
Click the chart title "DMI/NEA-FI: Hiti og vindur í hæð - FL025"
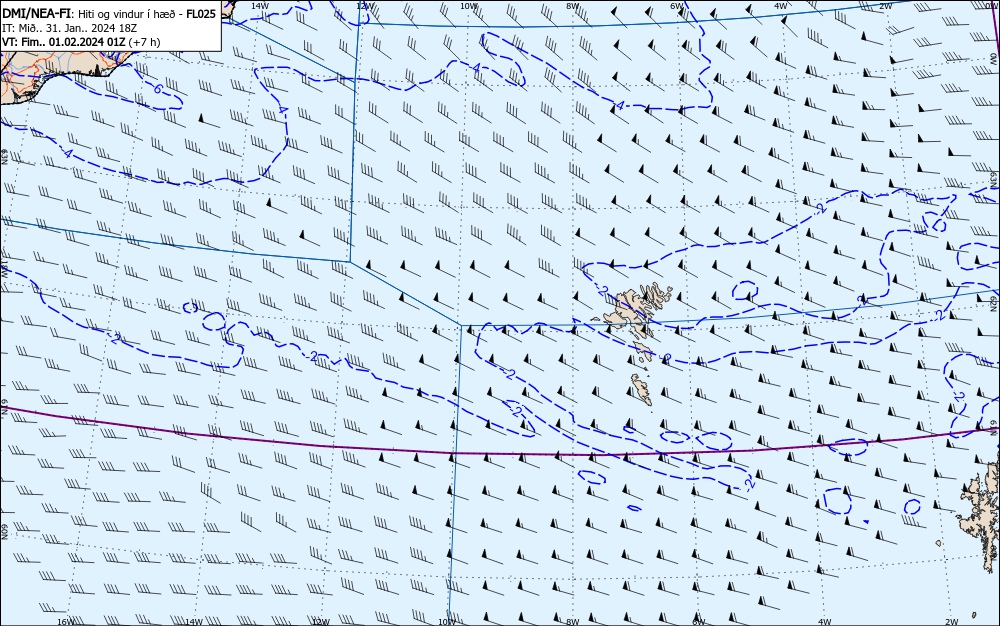point(109,14)
